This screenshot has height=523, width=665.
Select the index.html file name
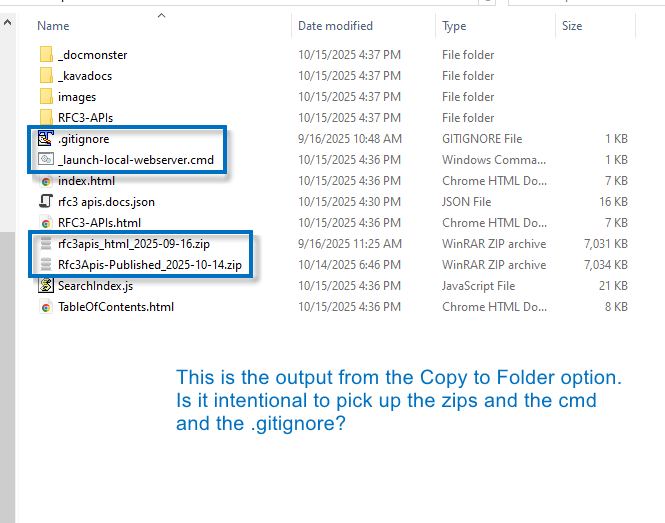(x=86, y=181)
